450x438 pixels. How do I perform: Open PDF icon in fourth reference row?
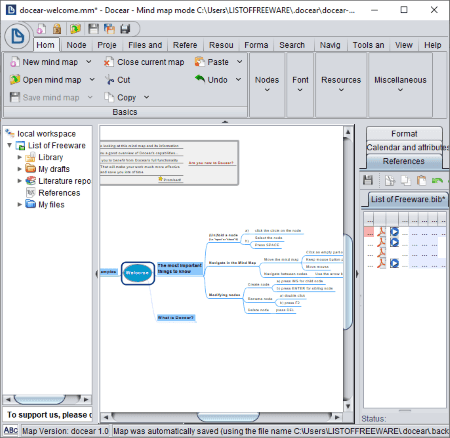tap(381, 263)
